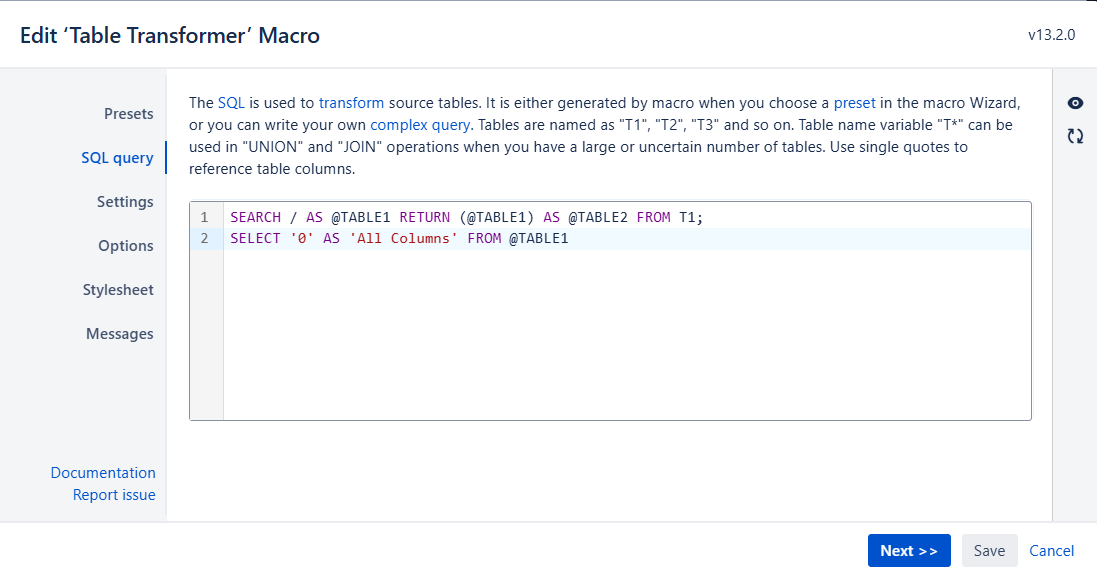Screen dimensions: 1097x587
Task: Click the Save button
Action: (989, 551)
